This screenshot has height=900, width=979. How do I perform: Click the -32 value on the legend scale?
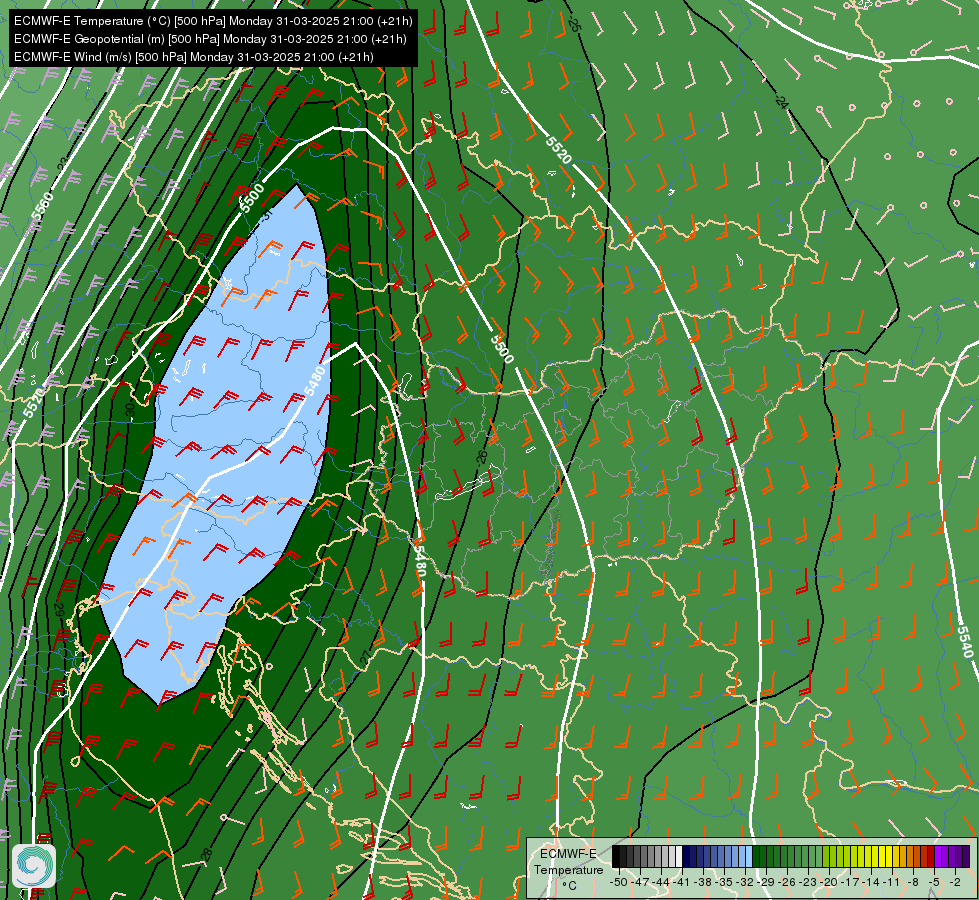pos(745,883)
